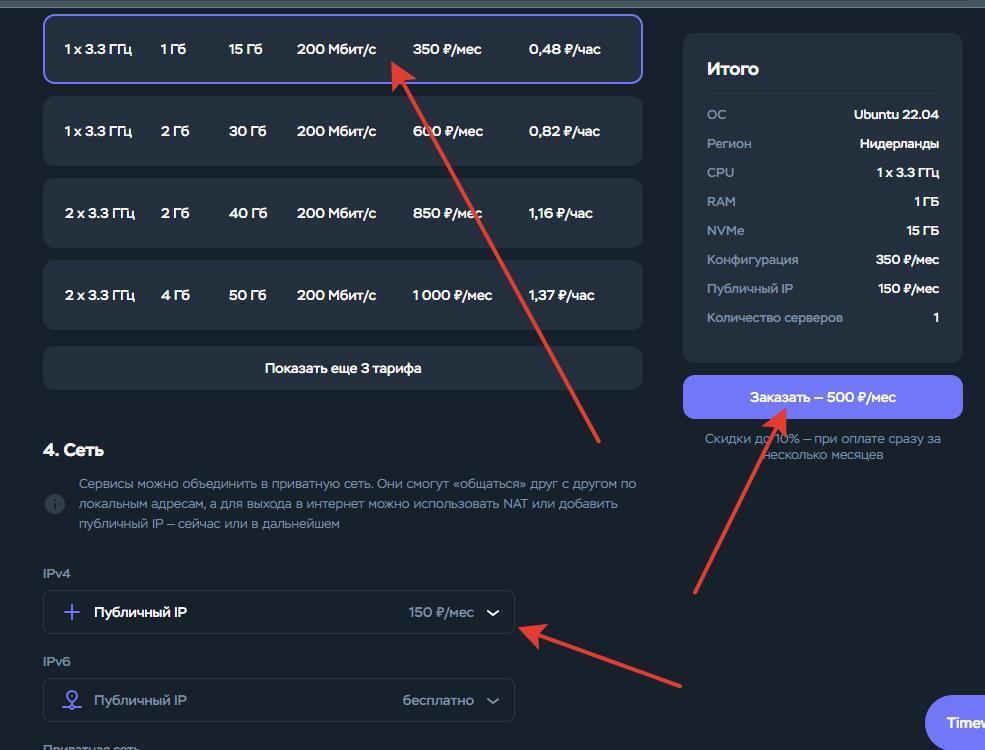Expand the IPv6 dropdown chevron
The height and width of the screenshot is (750, 985).
tap(492, 701)
